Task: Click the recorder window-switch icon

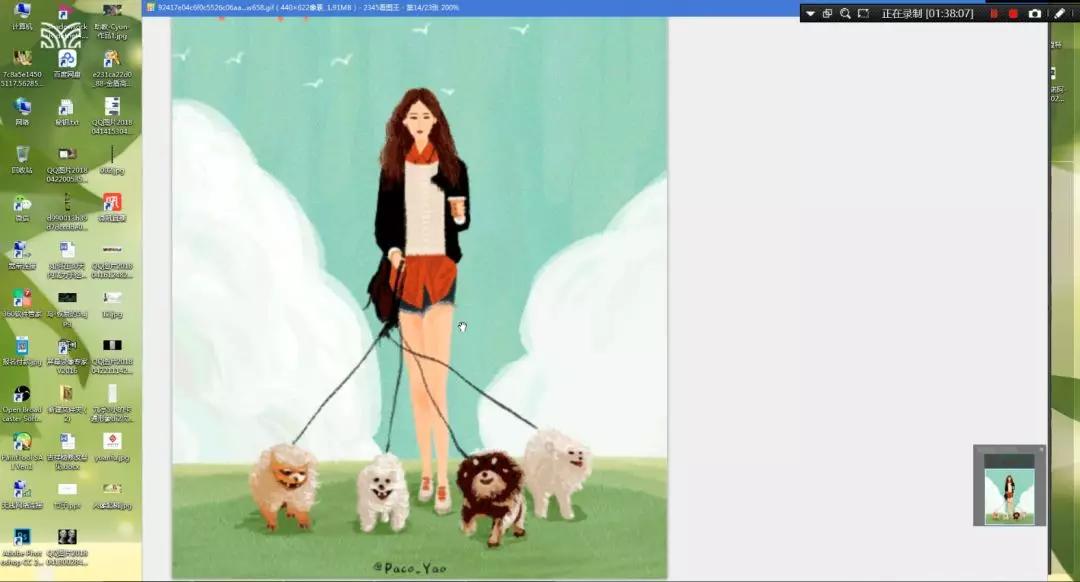Action: (x=827, y=14)
